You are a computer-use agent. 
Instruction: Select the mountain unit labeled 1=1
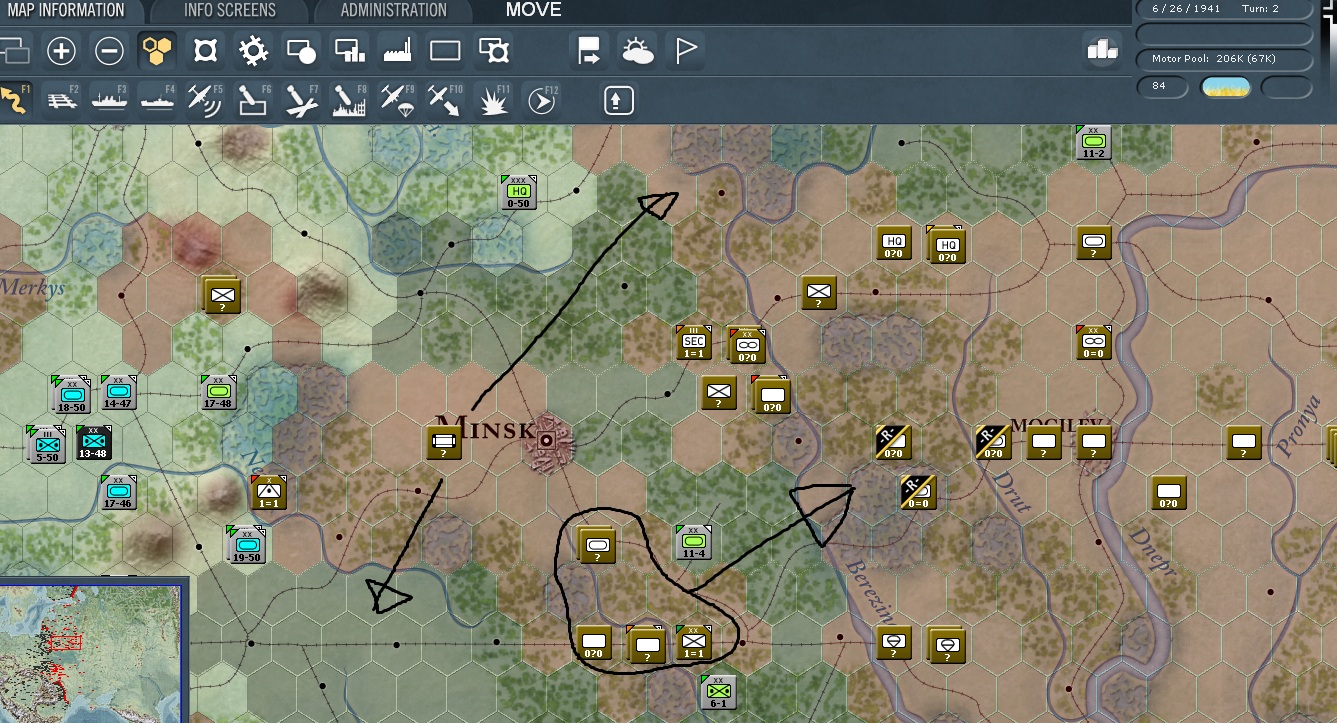[x=268, y=492]
